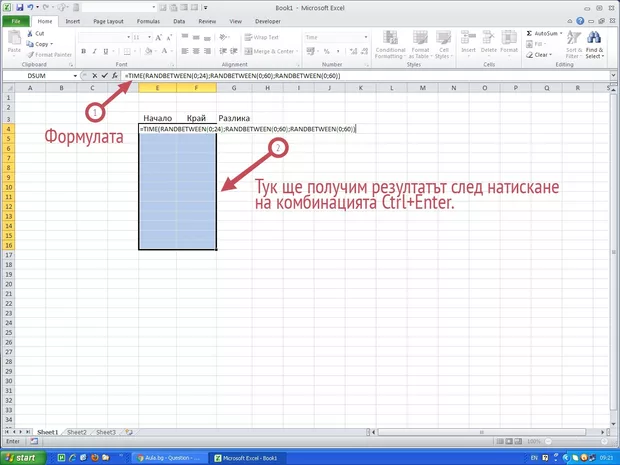Screen dimensions: 620x465
Task: Click the Select All corner button
Action: tap(8, 88)
